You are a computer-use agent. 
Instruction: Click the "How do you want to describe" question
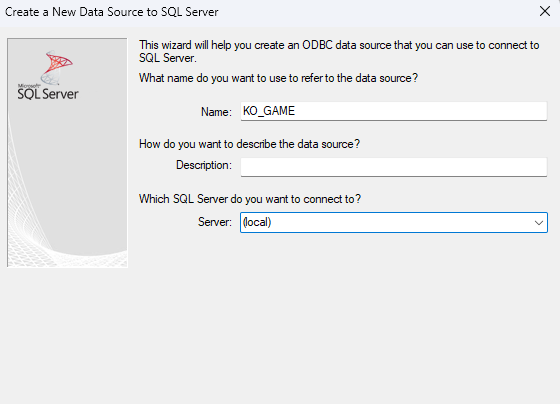(x=249, y=144)
